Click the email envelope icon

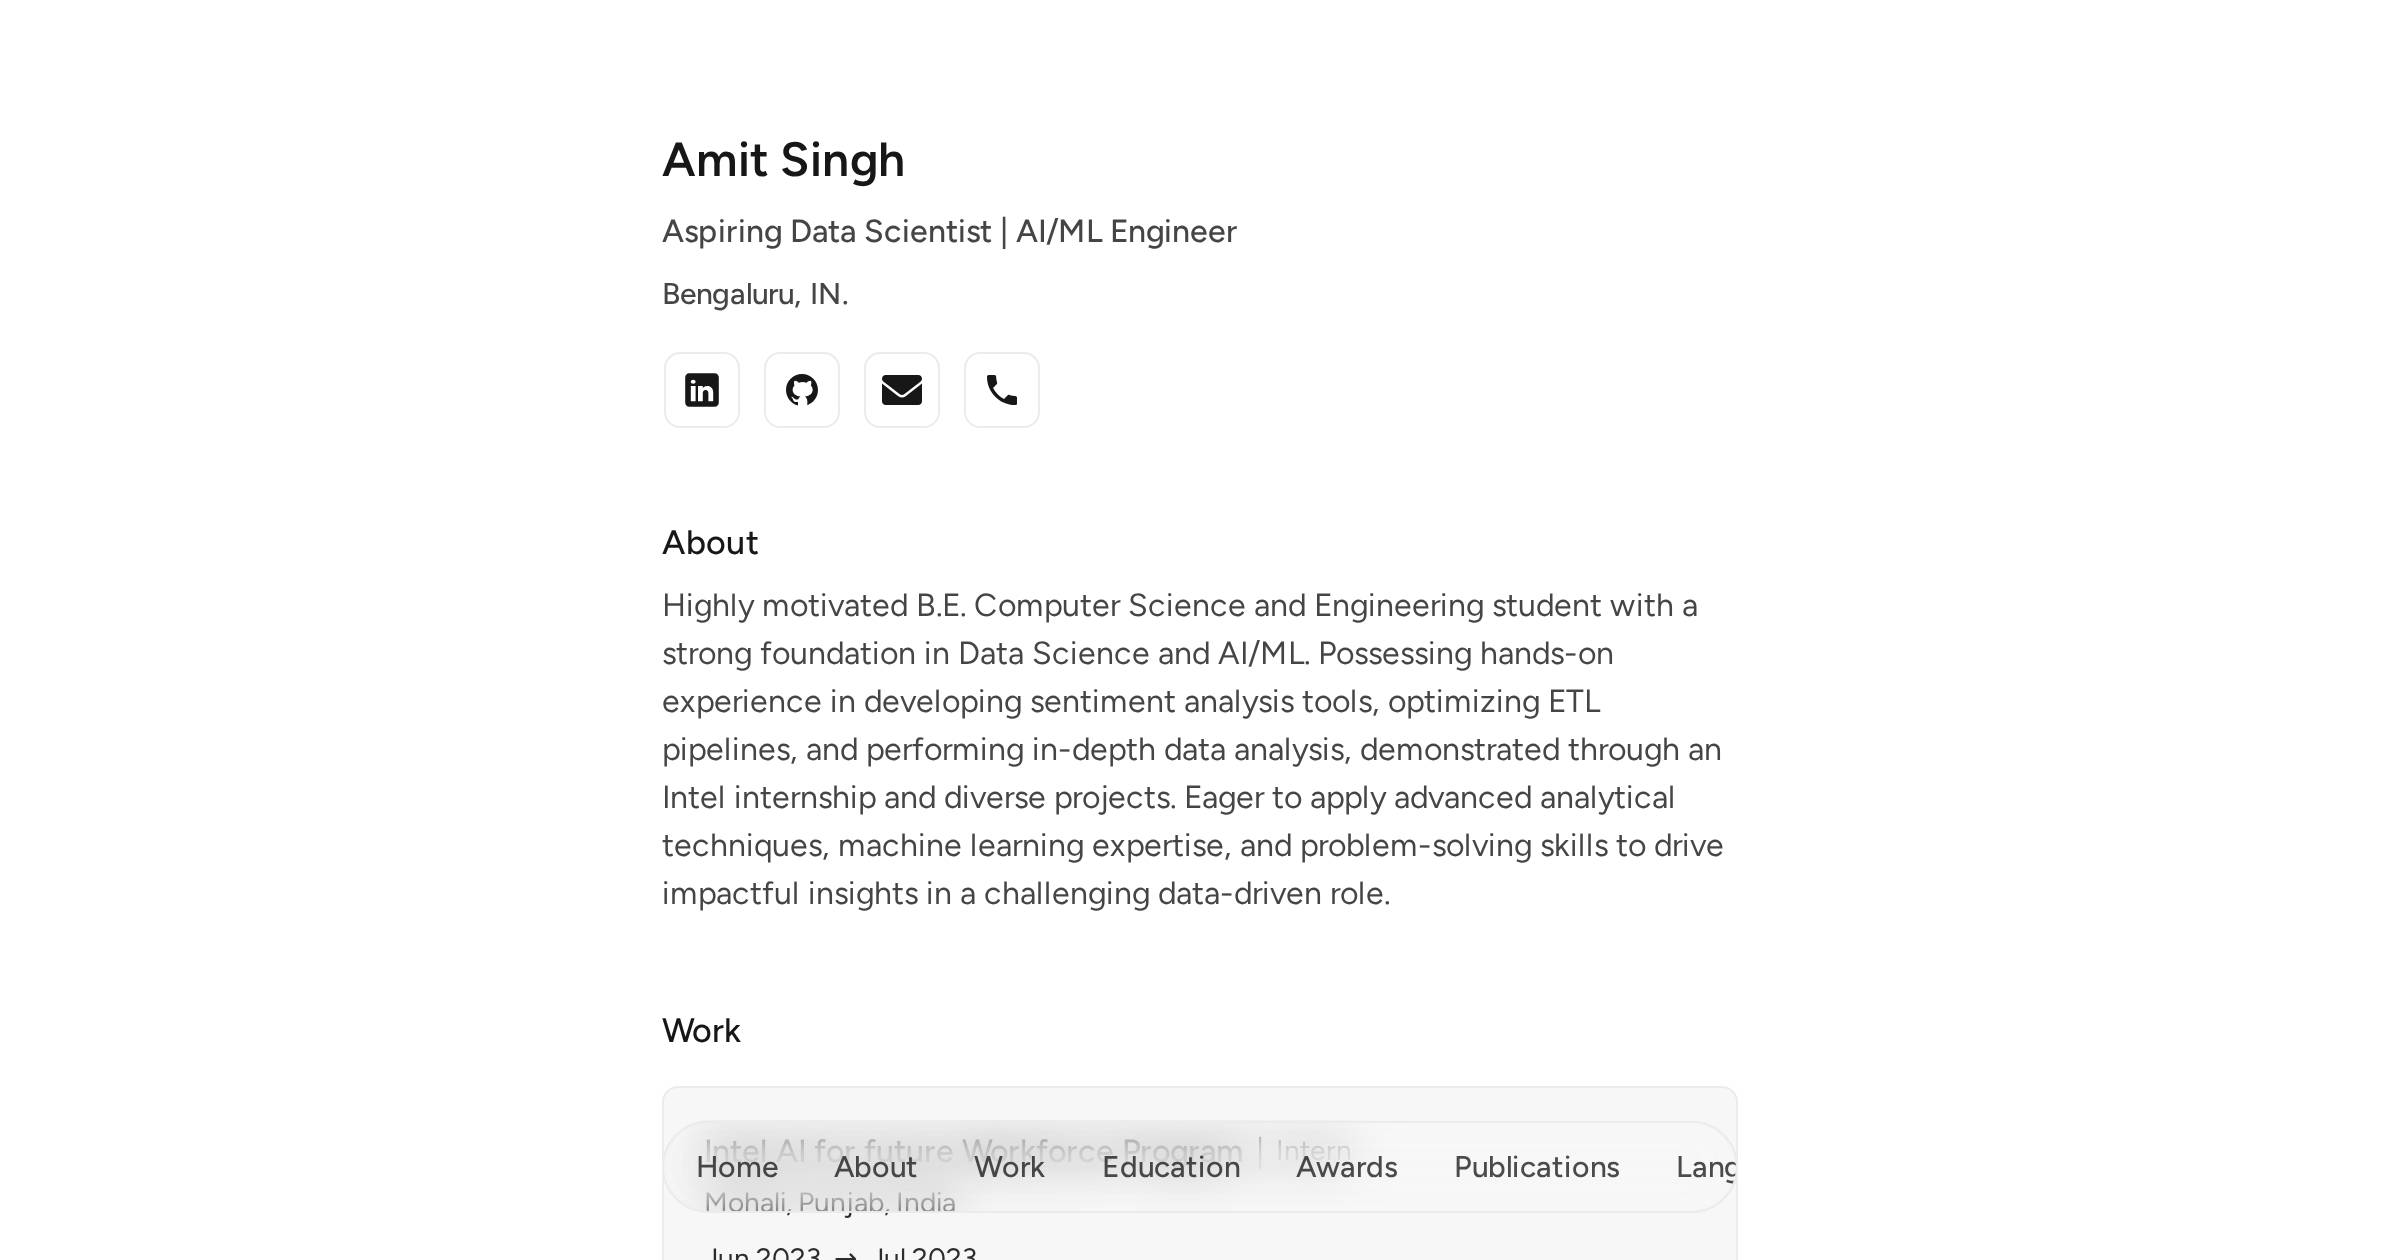click(x=901, y=390)
